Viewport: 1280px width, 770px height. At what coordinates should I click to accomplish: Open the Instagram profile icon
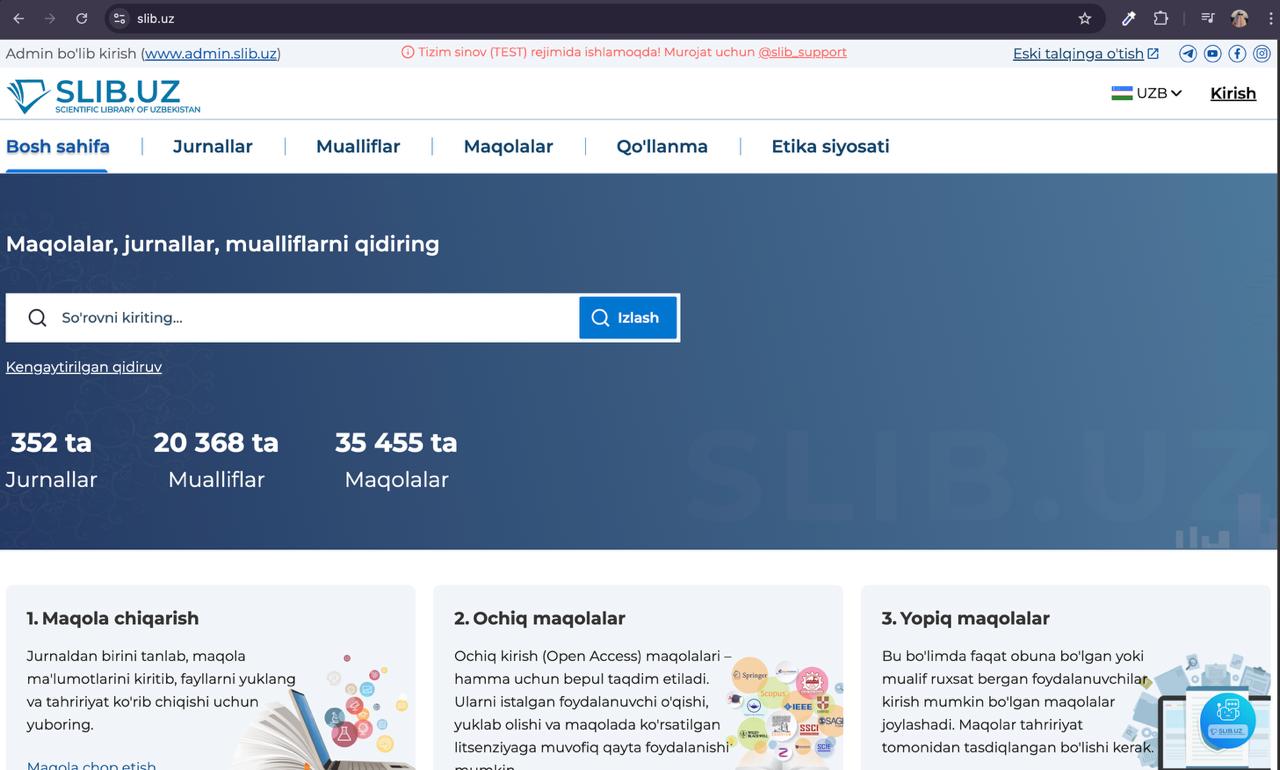click(1262, 53)
